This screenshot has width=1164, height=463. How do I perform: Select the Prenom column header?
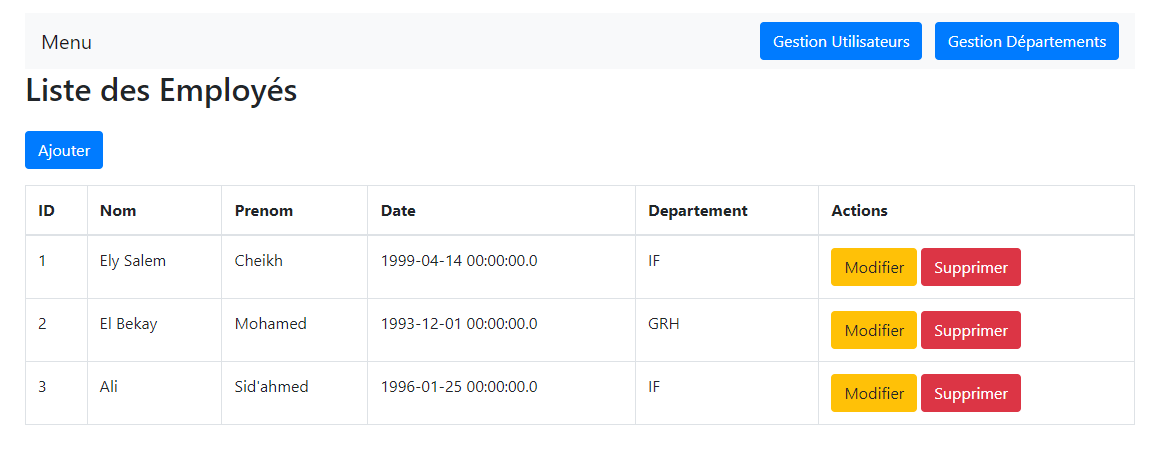264,211
